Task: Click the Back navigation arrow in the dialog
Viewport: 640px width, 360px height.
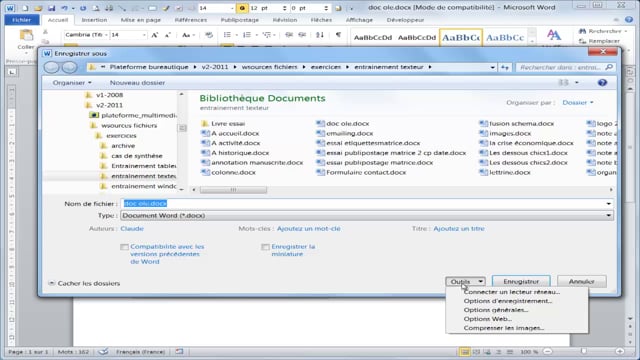Action: 51,67
